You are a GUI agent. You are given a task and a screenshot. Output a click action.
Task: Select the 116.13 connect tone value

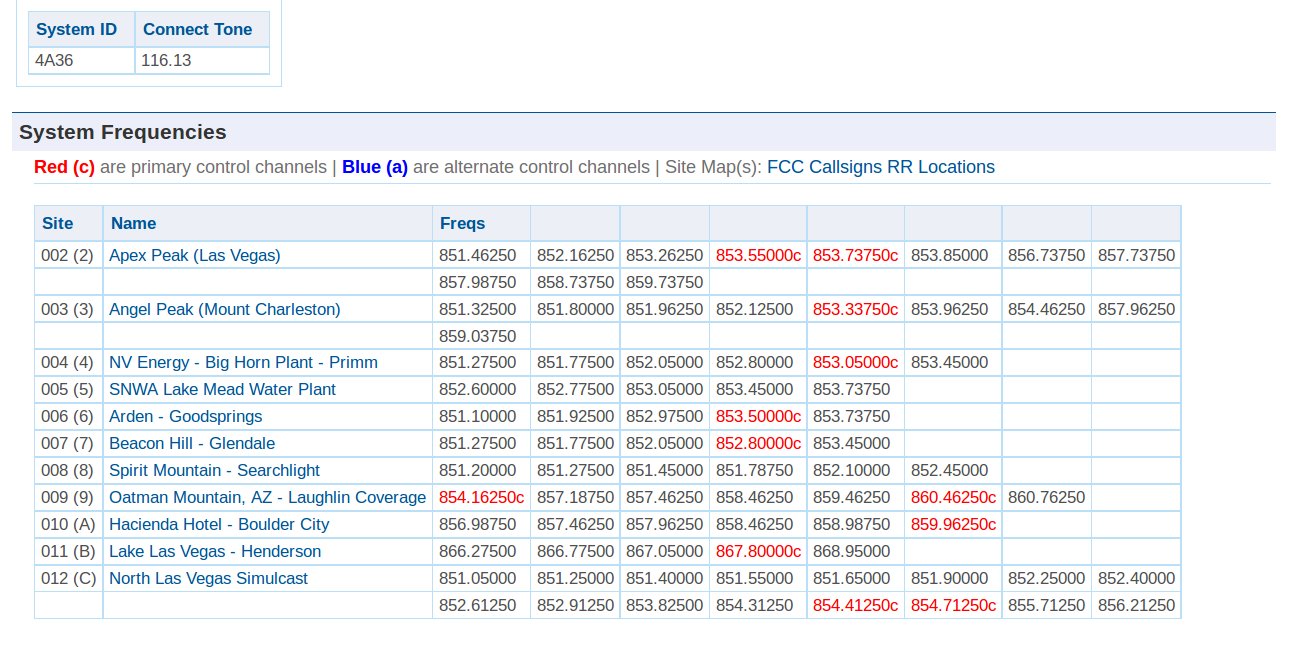[166, 60]
